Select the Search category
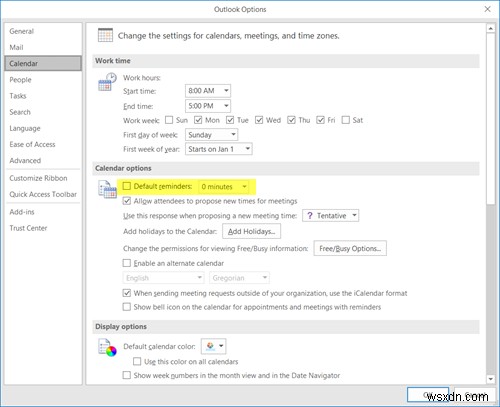This screenshot has height=407, width=500. pyautogui.click(x=43, y=112)
